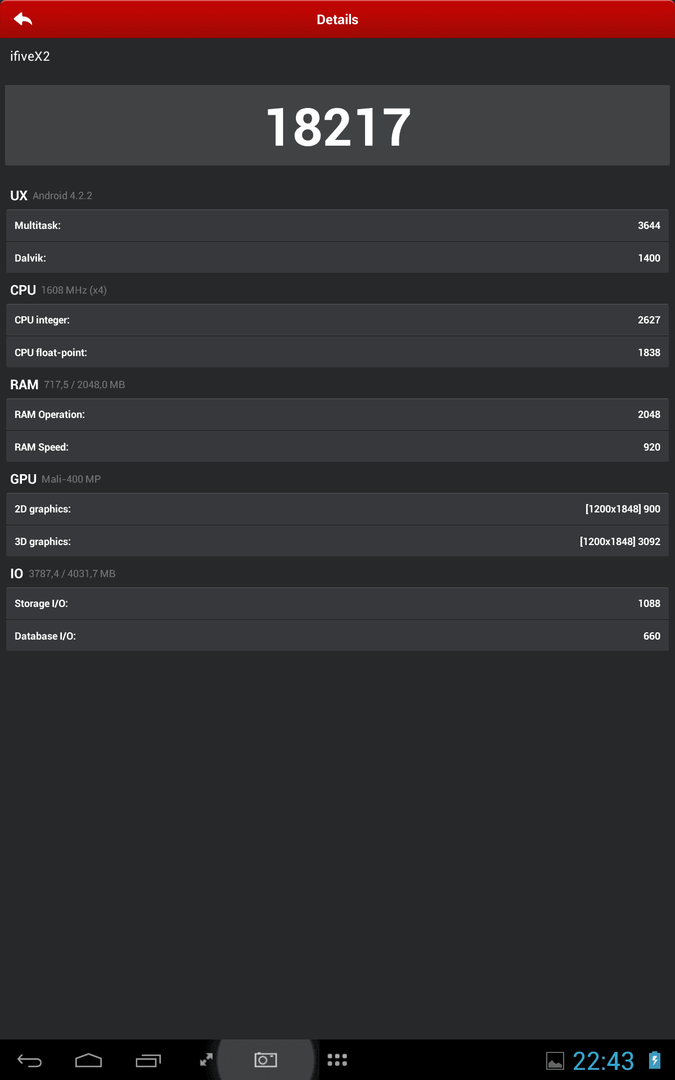675x1080 pixels.
Task: Select the CPU integer row
Action: click(x=338, y=320)
